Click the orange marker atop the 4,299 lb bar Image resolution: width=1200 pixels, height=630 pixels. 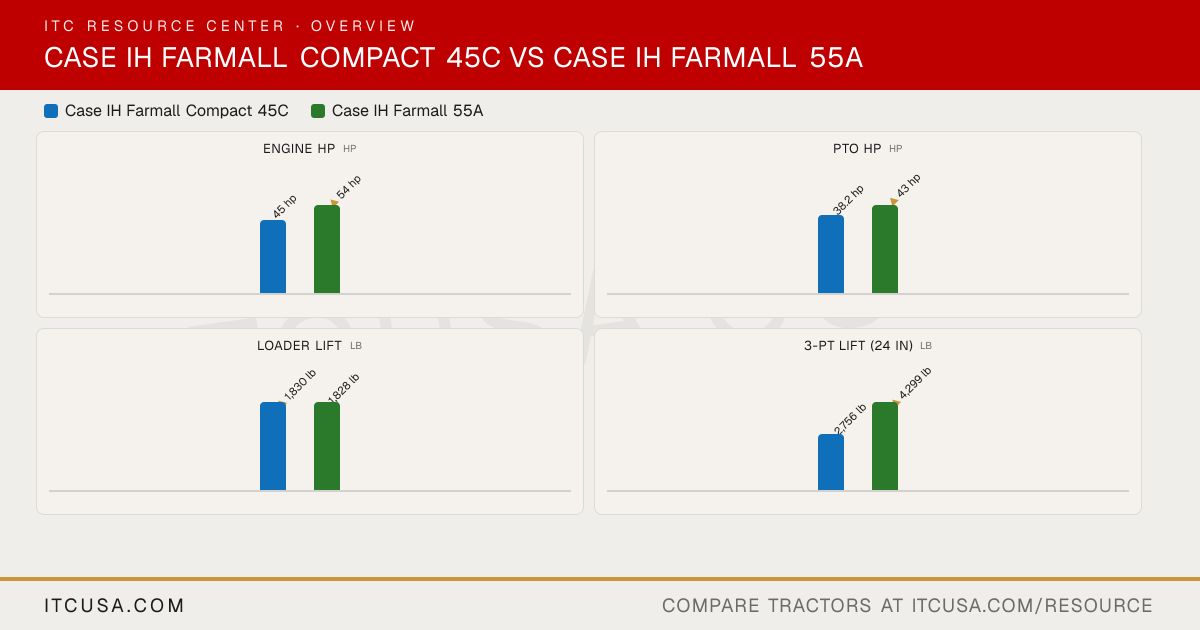coord(896,402)
